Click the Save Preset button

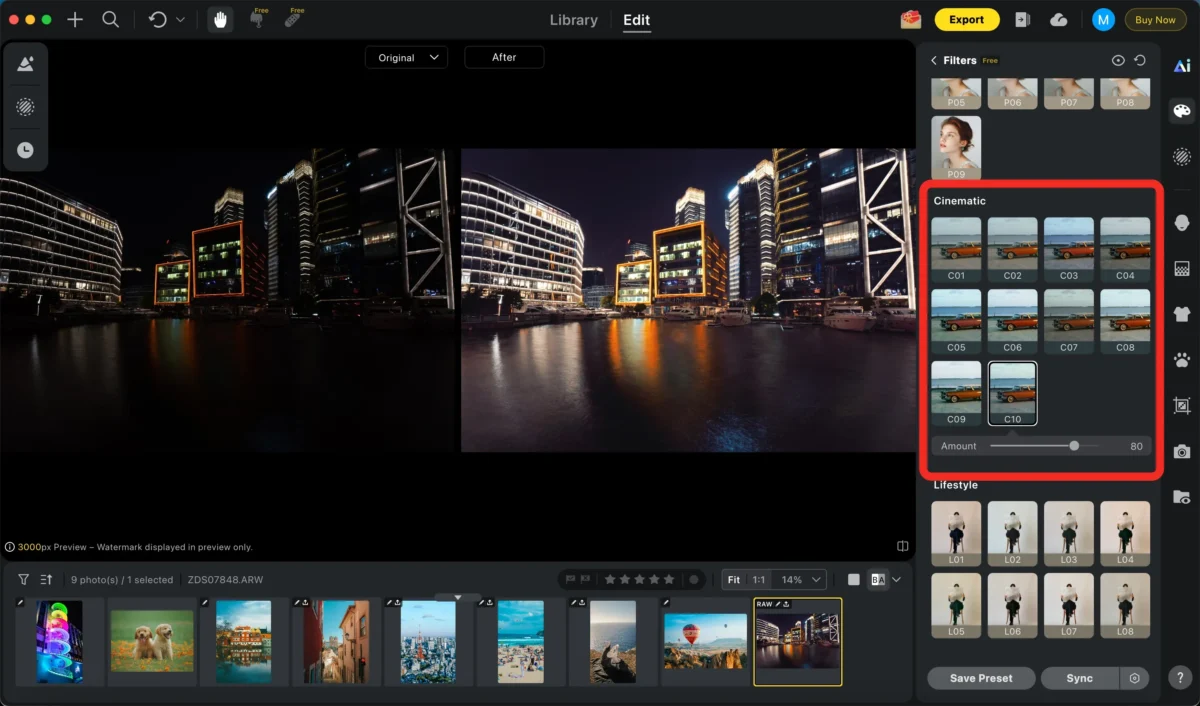(980, 678)
